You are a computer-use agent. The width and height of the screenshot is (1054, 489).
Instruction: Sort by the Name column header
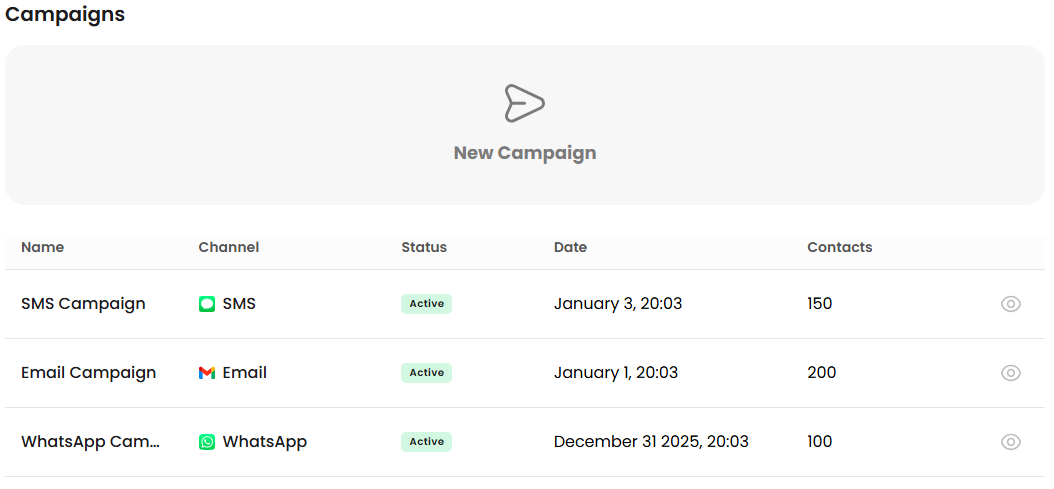click(42, 247)
